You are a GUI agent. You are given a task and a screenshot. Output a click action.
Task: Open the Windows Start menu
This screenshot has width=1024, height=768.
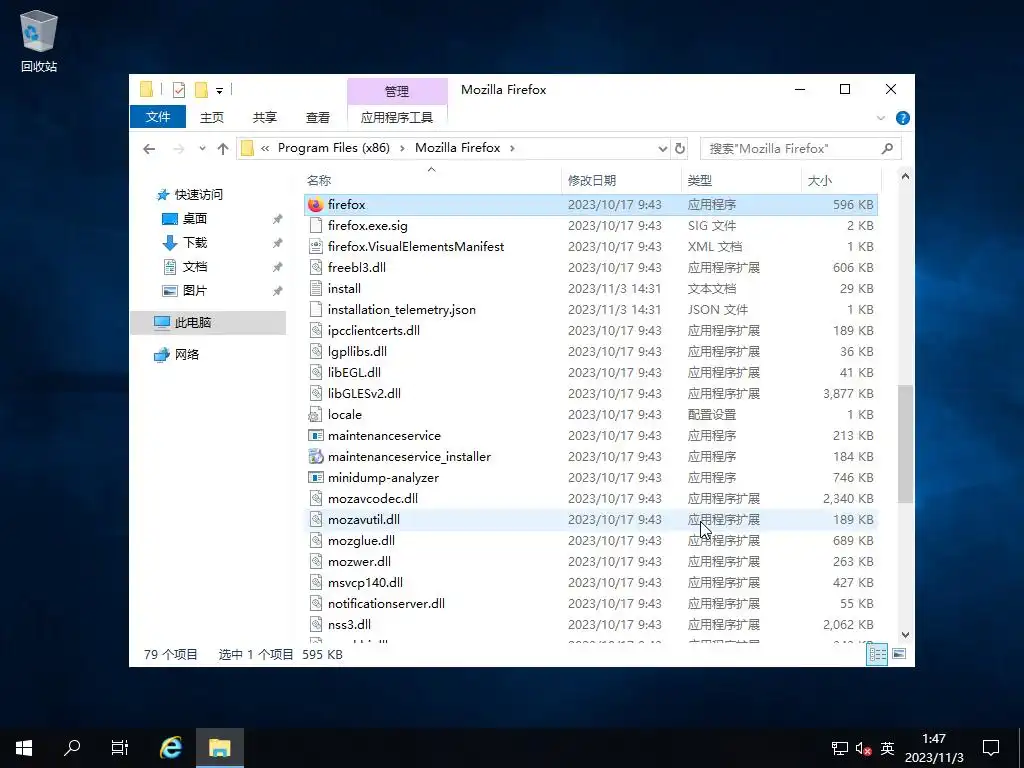24,748
